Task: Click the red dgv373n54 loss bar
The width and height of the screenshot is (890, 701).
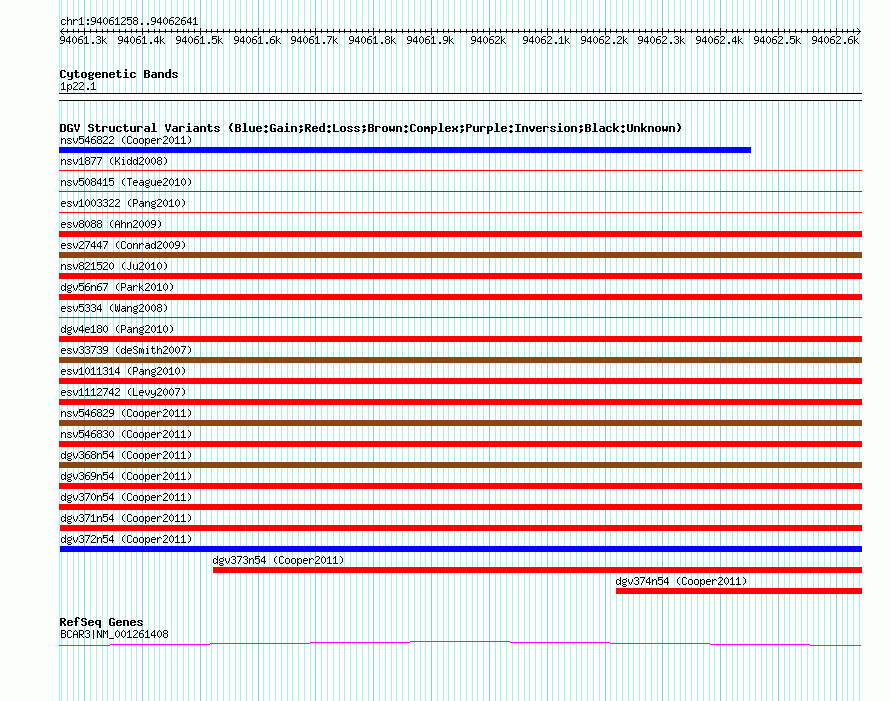Action: 538,570
